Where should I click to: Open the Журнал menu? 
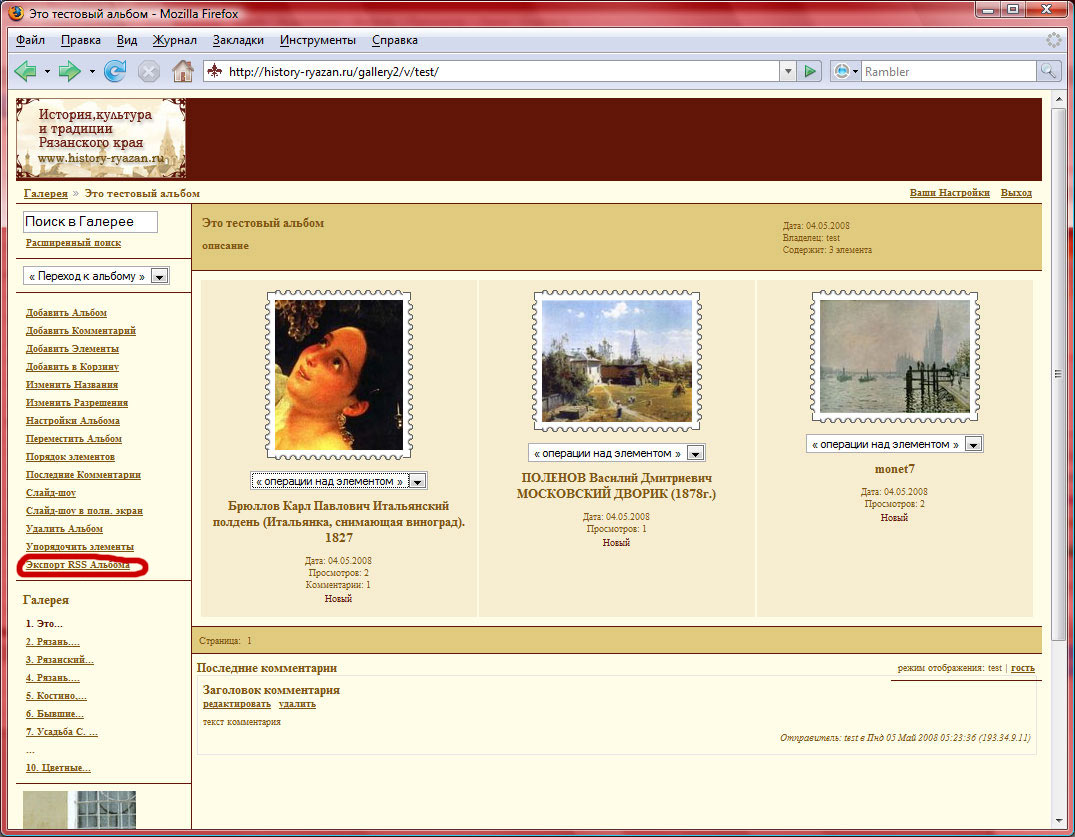[x=174, y=40]
